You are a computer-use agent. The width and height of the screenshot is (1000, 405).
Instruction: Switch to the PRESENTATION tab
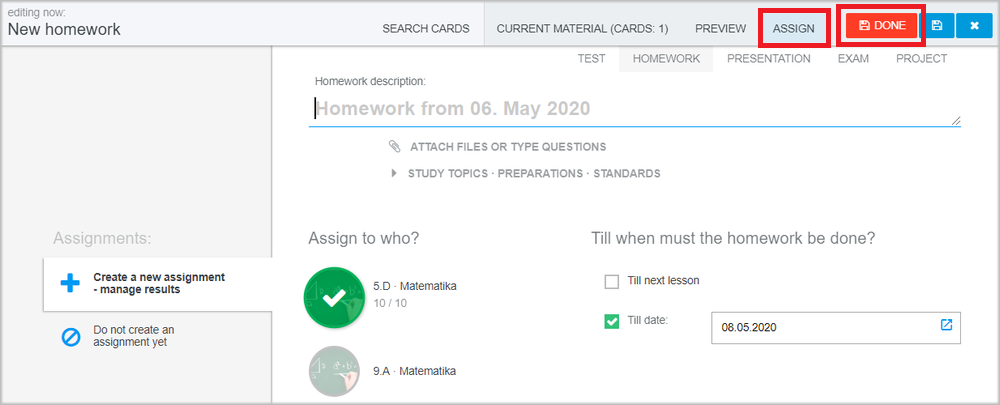pyautogui.click(x=768, y=59)
